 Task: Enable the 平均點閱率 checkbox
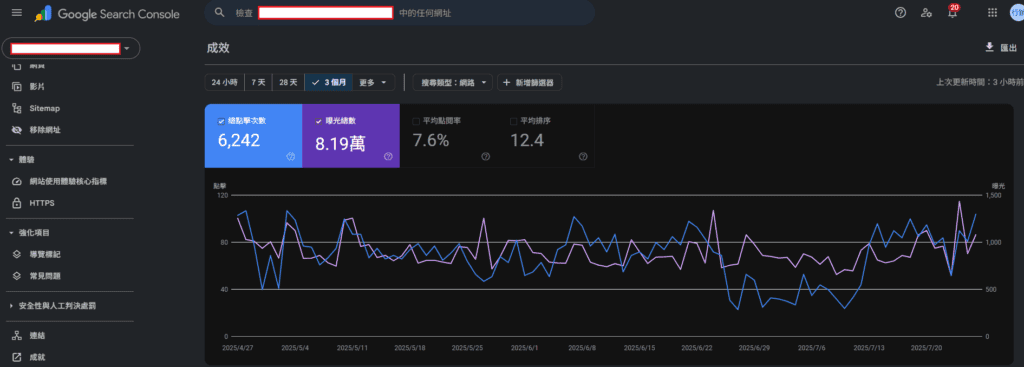pyautogui.click(x=415, y=121)
